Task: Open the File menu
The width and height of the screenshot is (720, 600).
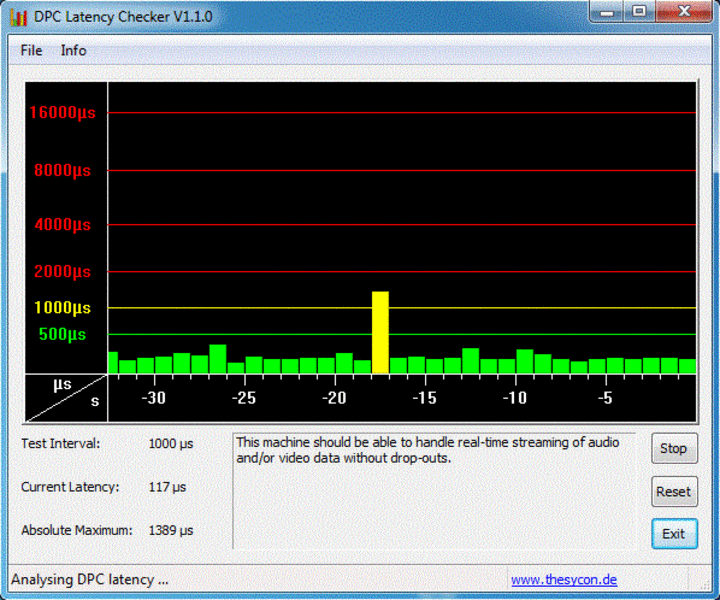Action: [x=31, y=50]
